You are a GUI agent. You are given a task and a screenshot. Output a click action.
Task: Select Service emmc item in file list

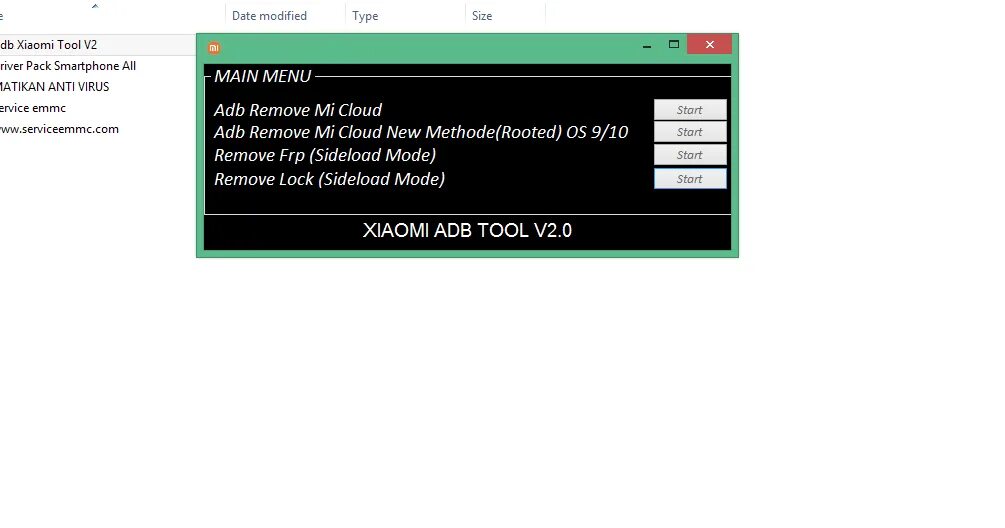pos(33,108)
